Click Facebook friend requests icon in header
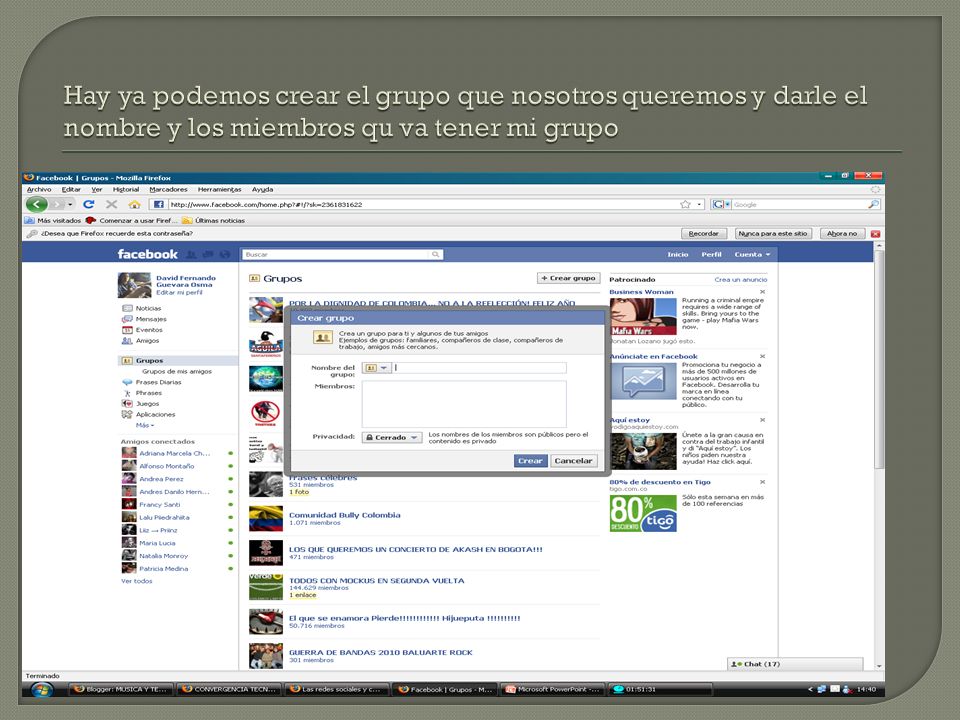The width and height of the screenshot is (960, 720). (x=192, y=255)
